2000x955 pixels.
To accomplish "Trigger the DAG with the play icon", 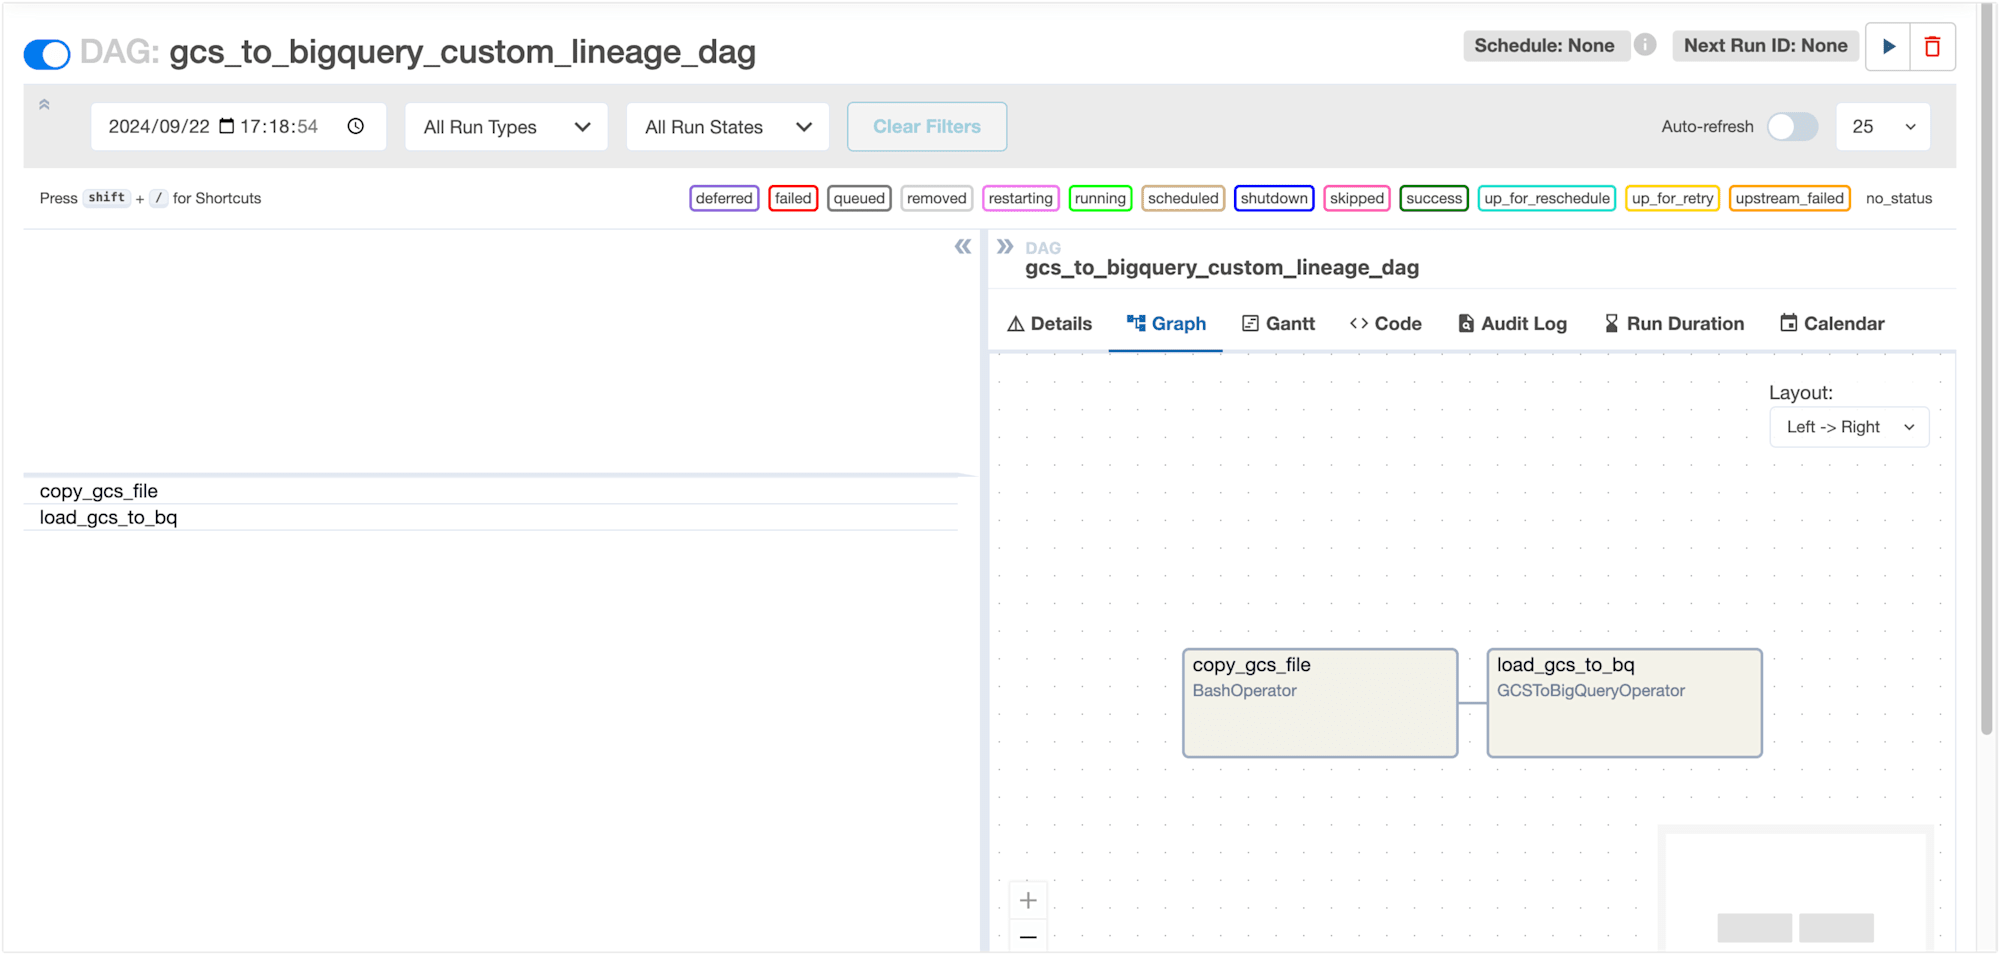I will 1888,46.
